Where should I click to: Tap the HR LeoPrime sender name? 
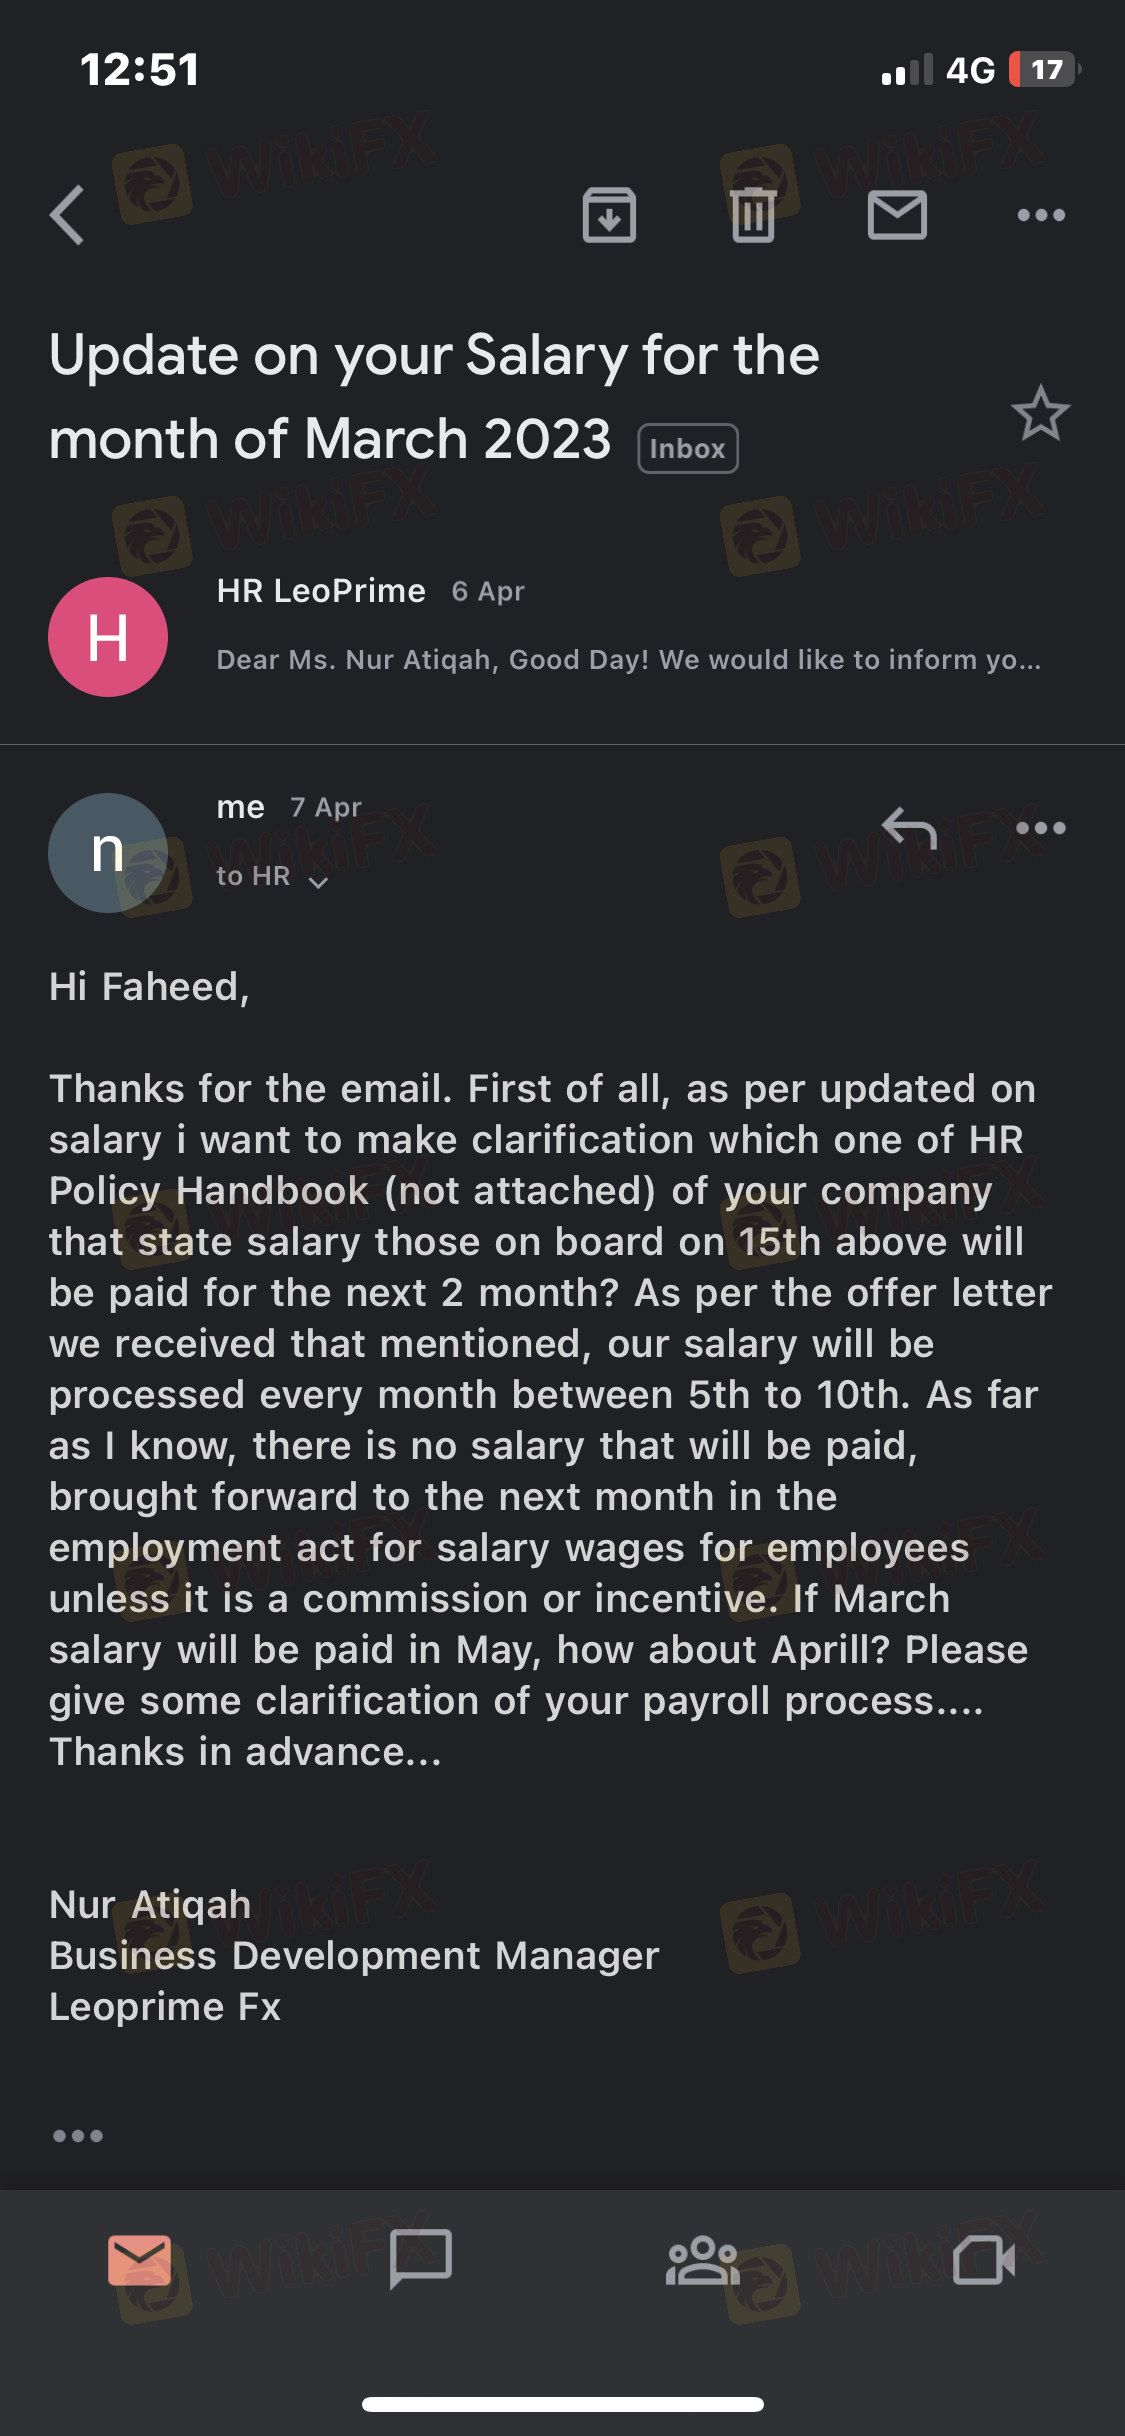(321, 591)
